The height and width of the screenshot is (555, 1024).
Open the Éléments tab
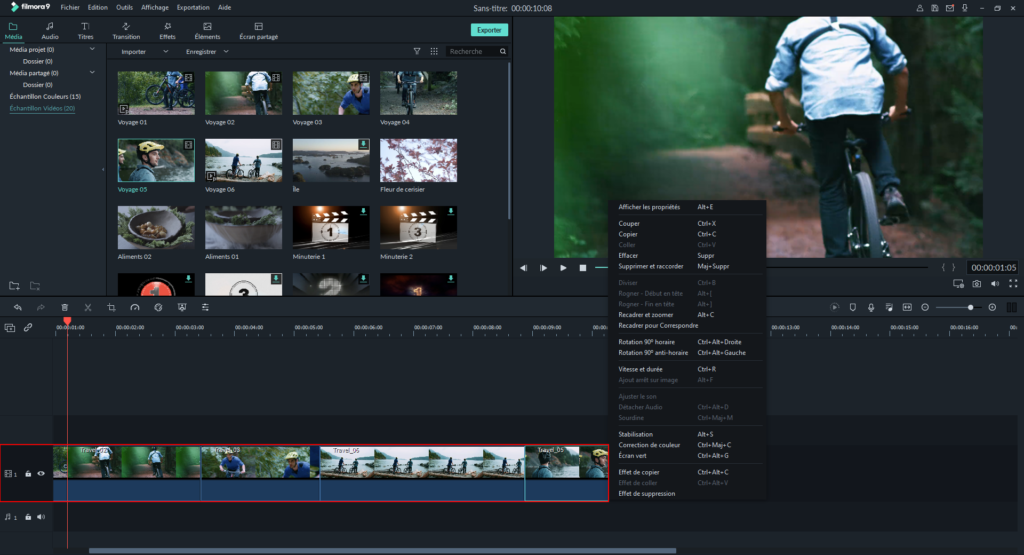click(x=207, y=31)
